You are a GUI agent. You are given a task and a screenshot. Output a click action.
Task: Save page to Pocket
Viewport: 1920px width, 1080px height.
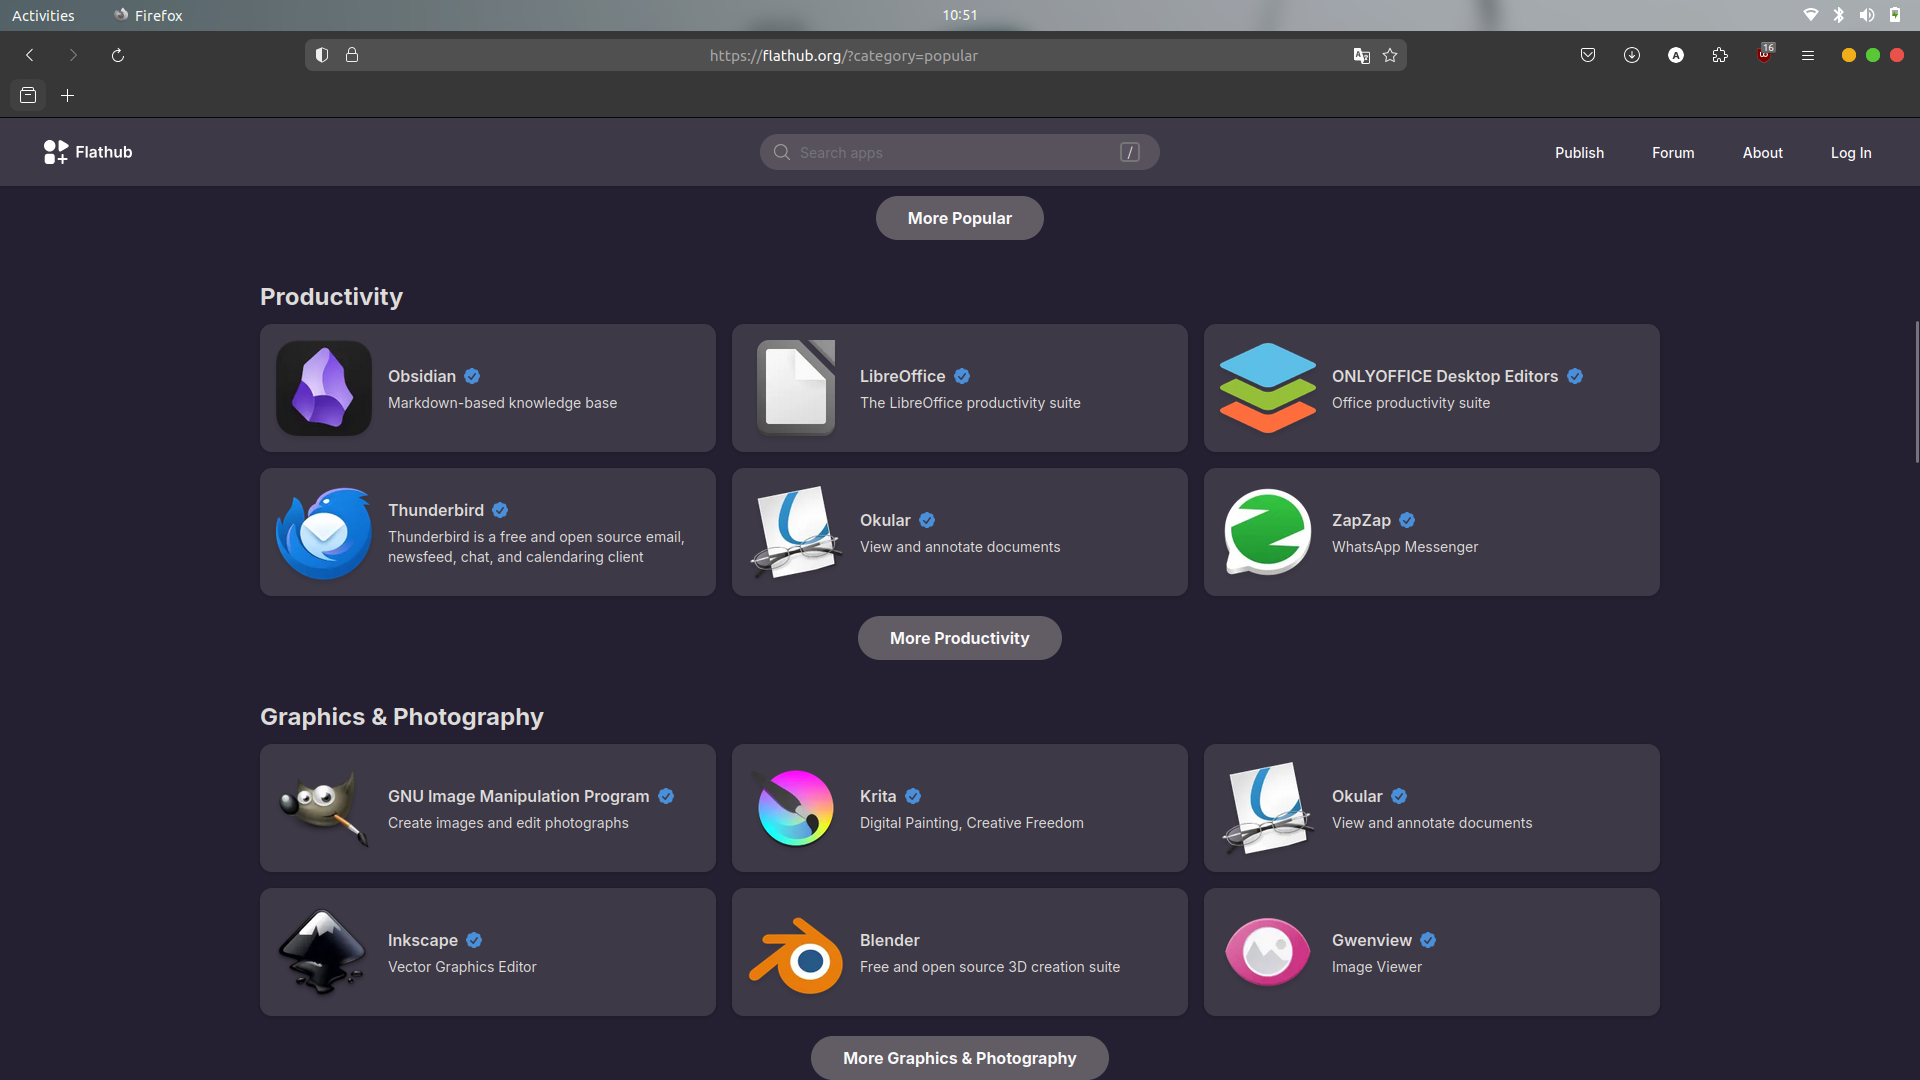tap(1588, 55)
